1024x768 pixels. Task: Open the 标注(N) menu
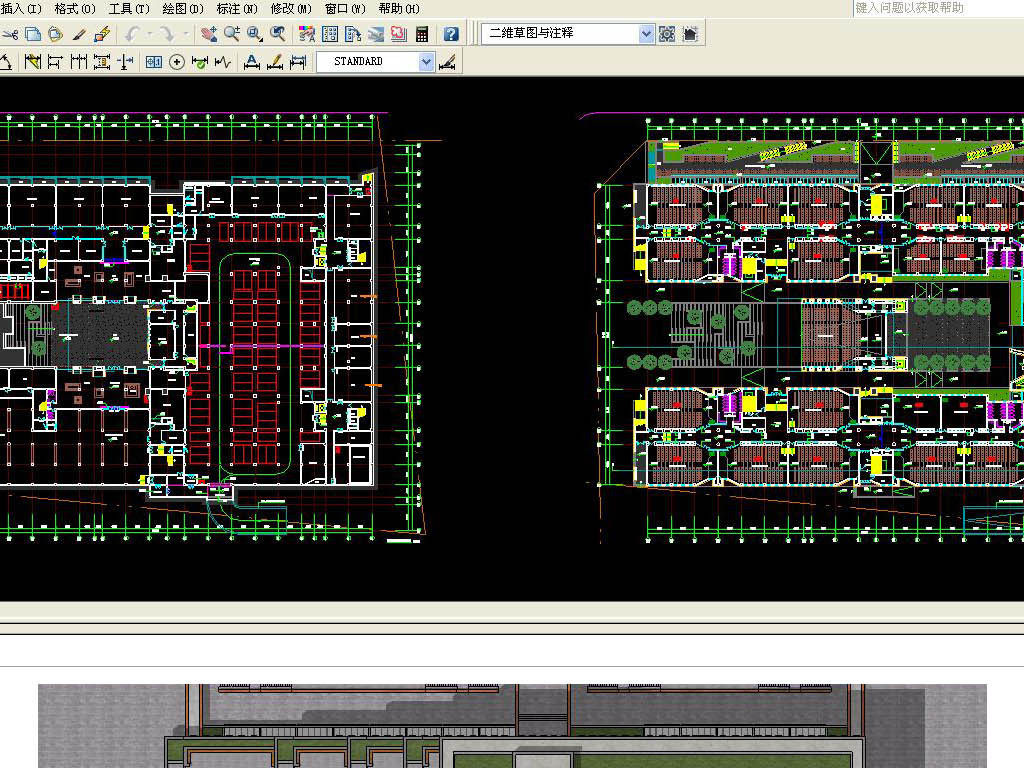click(237, 9)
